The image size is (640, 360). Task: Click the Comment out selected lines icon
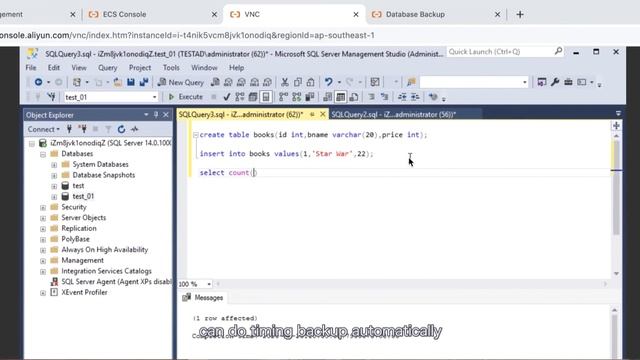click(x=371, y=97)
